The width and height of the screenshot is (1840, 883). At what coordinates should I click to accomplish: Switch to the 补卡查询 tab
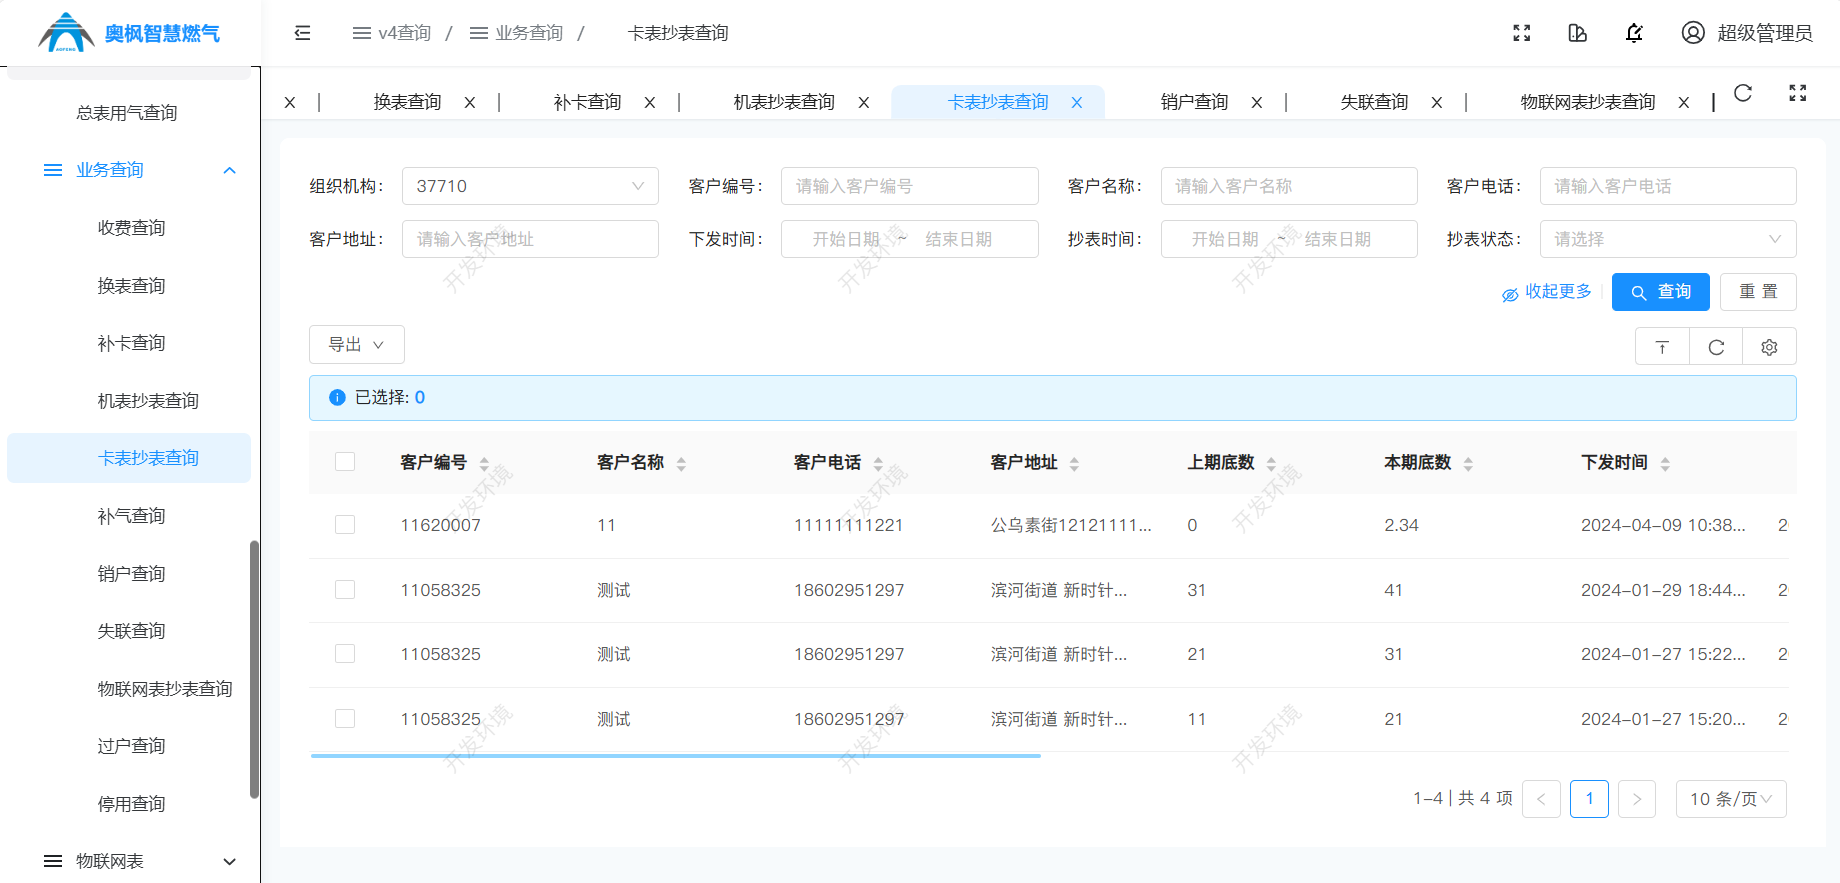pos(588,102)
